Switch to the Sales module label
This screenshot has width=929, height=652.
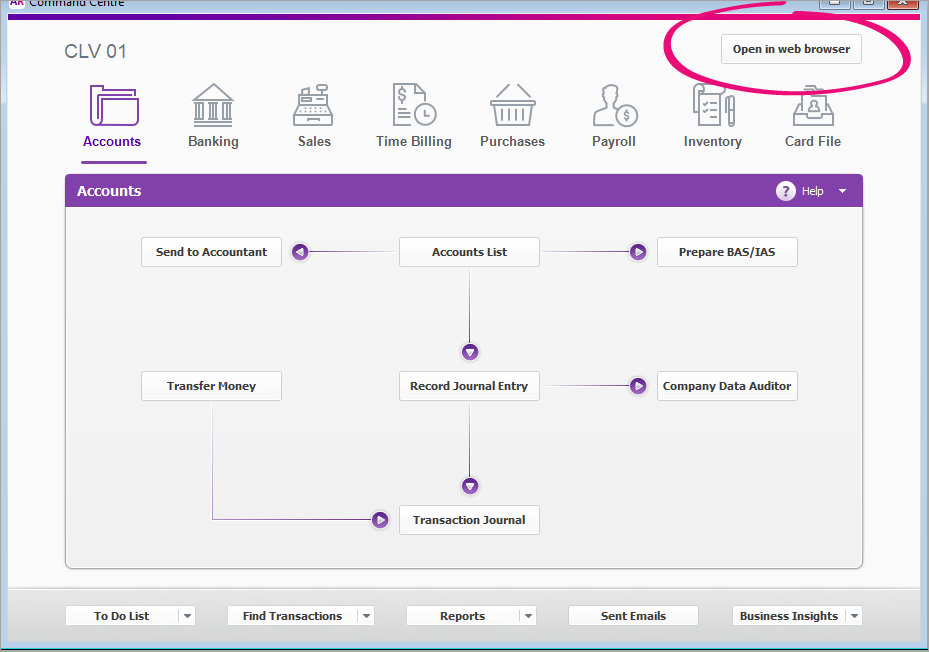coord(314,141)
